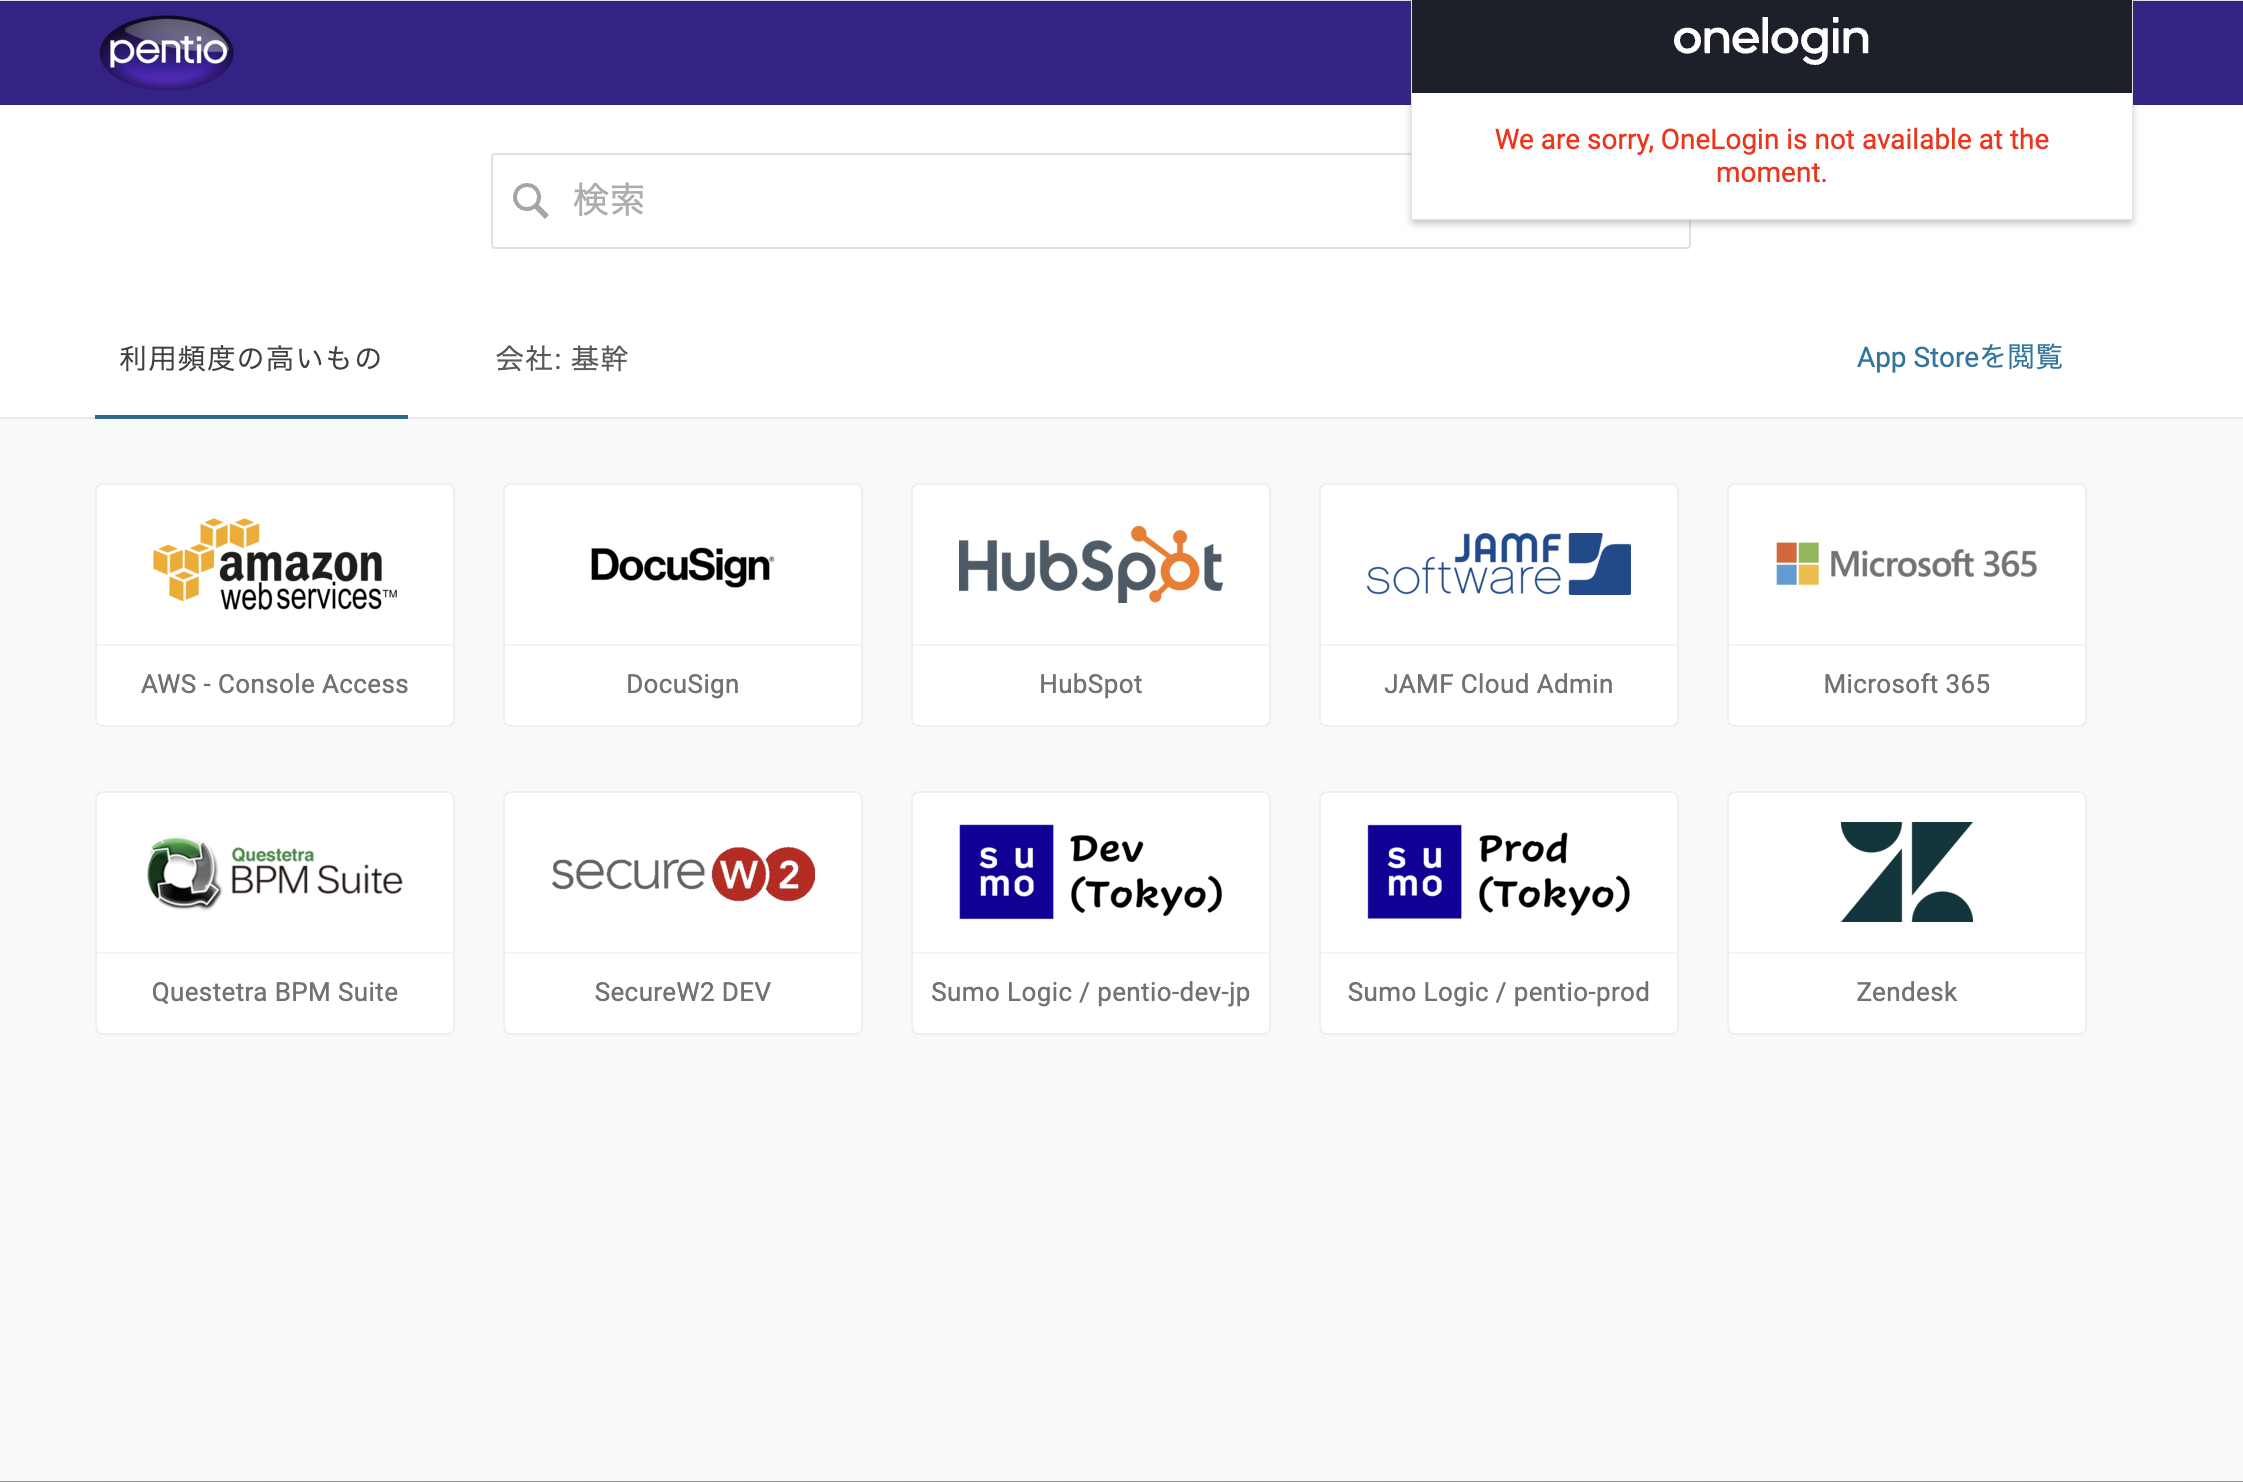The height and width of the screenshot is (1482, 2243).
Task: Launch Zendesk via its logo
Action: pyautogui.click(x=1906, y=872)
